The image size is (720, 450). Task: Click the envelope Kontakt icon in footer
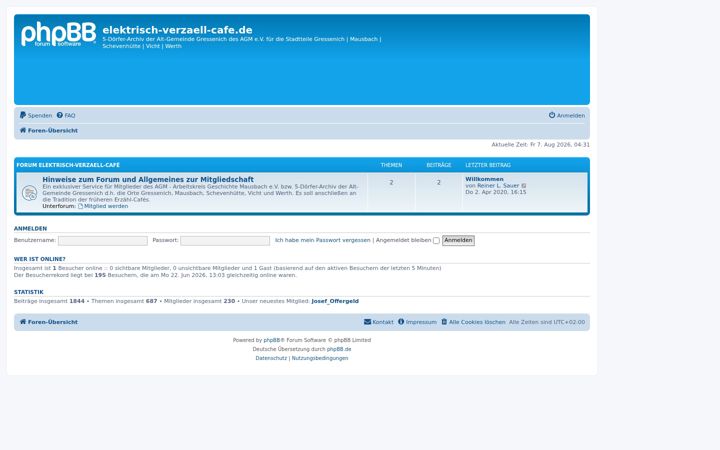pos(367,322)
